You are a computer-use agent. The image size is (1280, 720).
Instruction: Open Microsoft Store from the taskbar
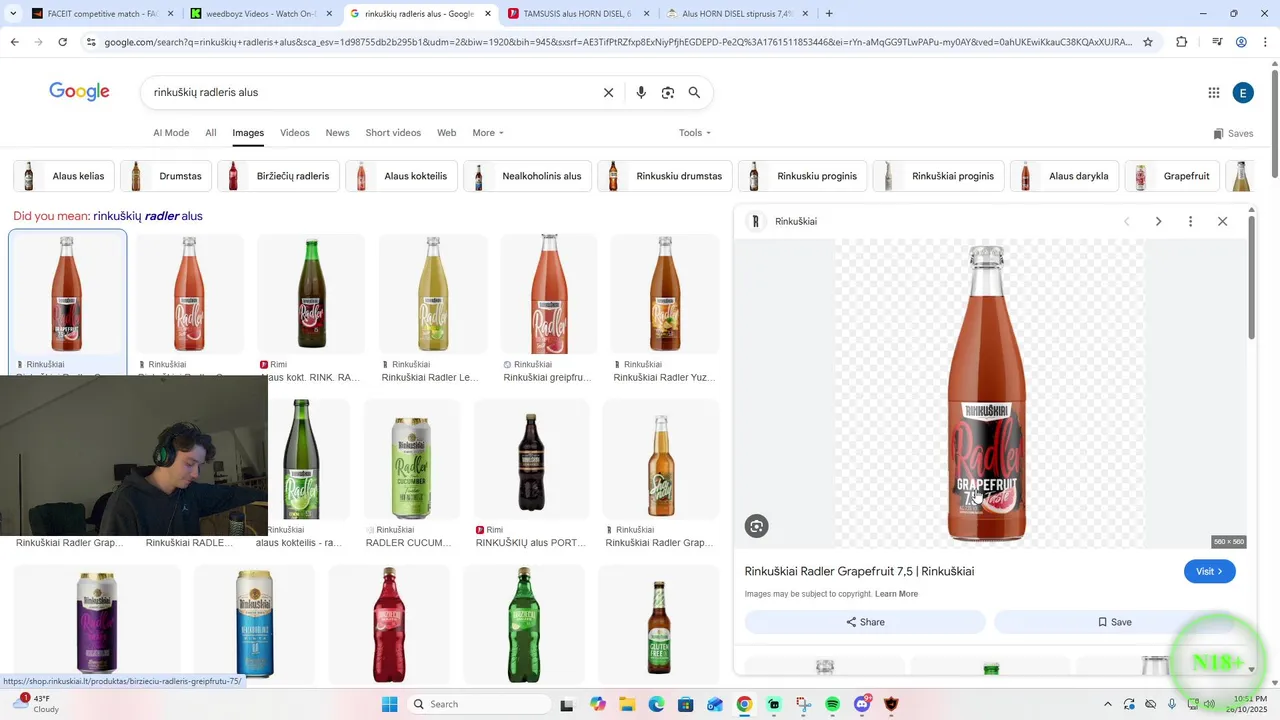(x=686, y=704)
